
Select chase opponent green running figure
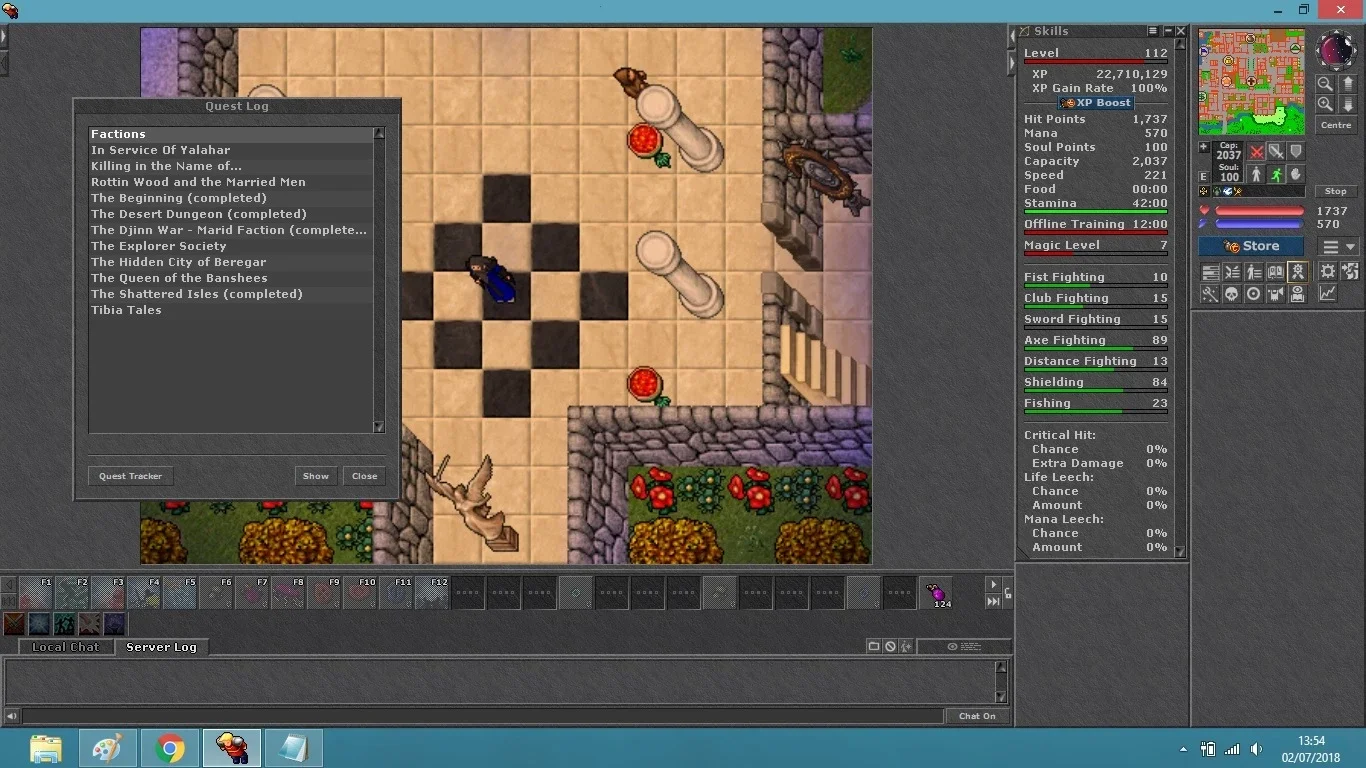1276,174
